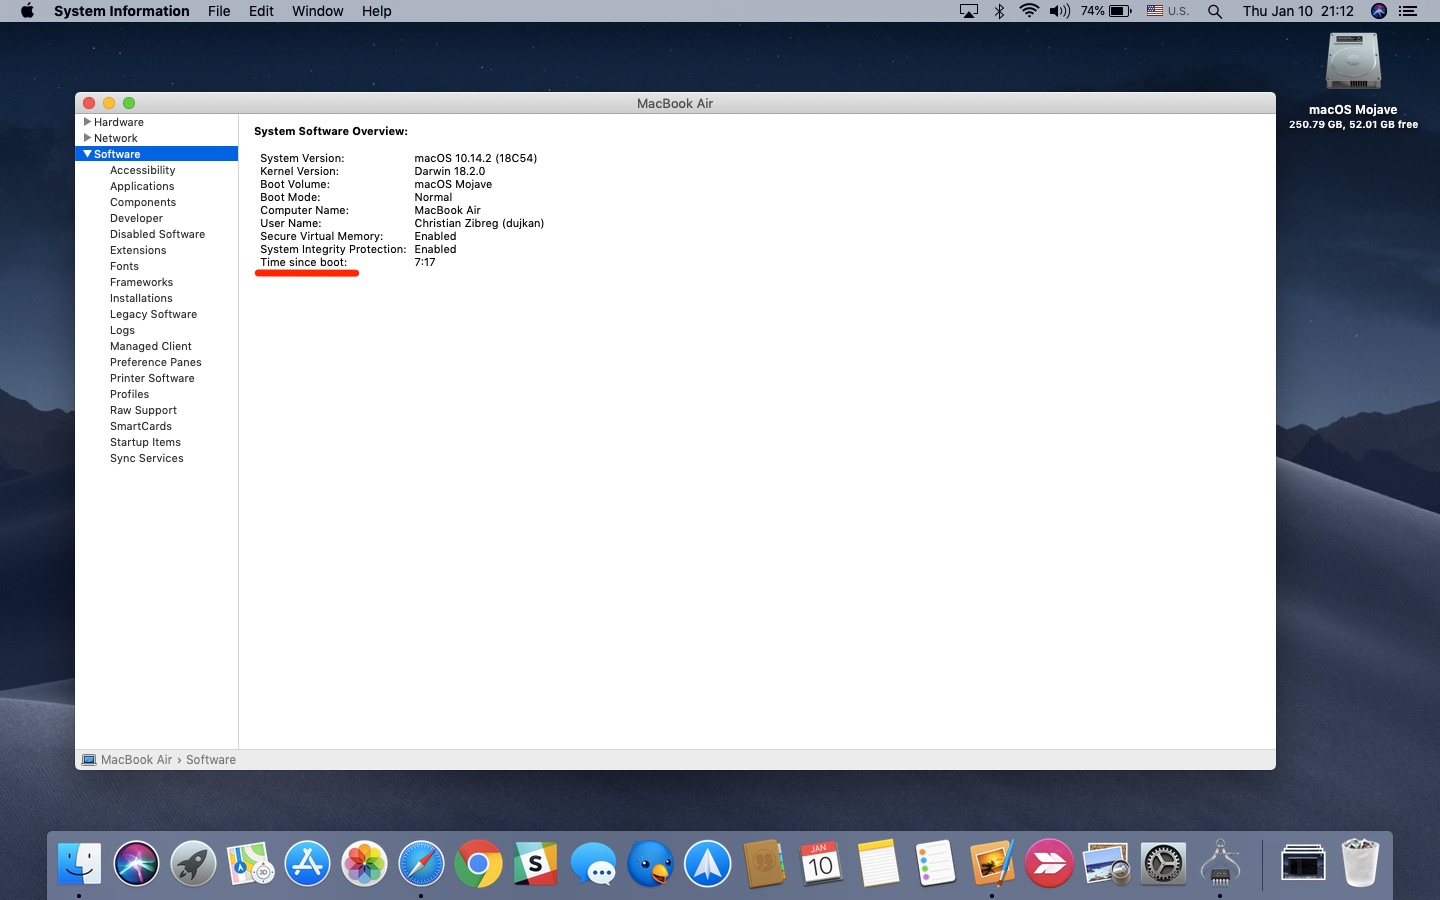The height and width of the screenshot is (900, 1440).
Task: Collapse the Software section triangle
Action: point(88,154)
